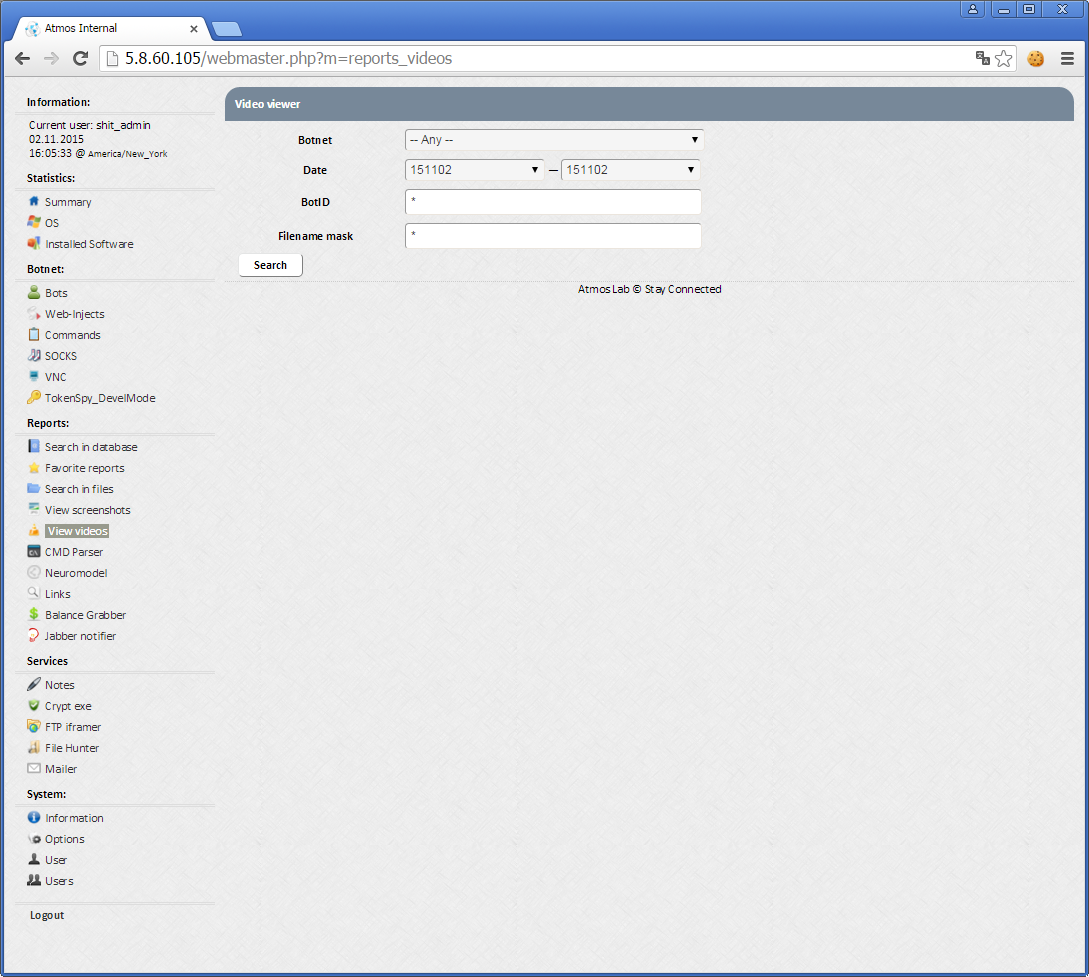1089x977 pixels.
Task: Click the Bots person icon
Action: coord(33,292)
